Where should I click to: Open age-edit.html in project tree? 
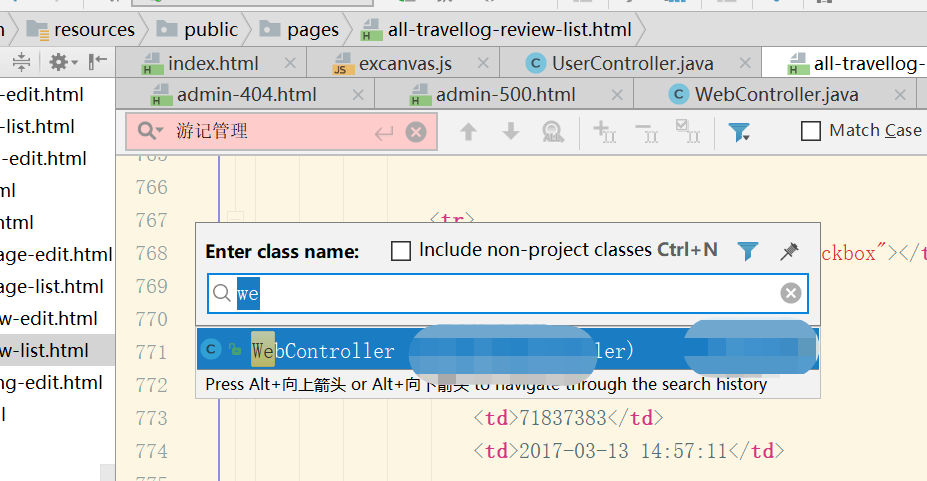57,255
